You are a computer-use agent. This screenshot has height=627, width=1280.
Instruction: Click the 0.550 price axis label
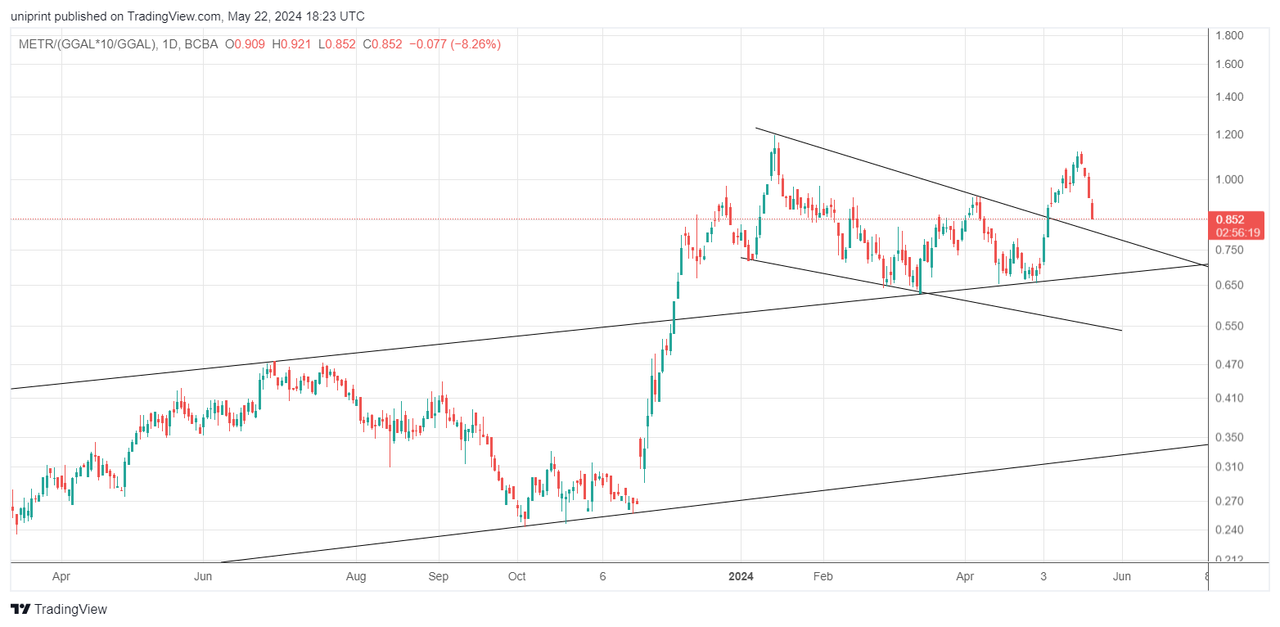[x=1230, y=326]
